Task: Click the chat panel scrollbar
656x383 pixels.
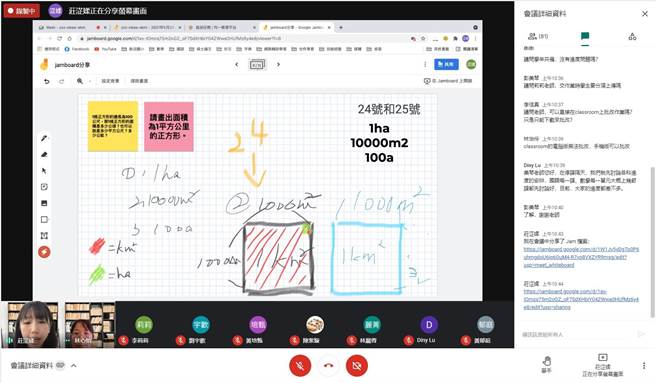Action: (x=652, y=242)
